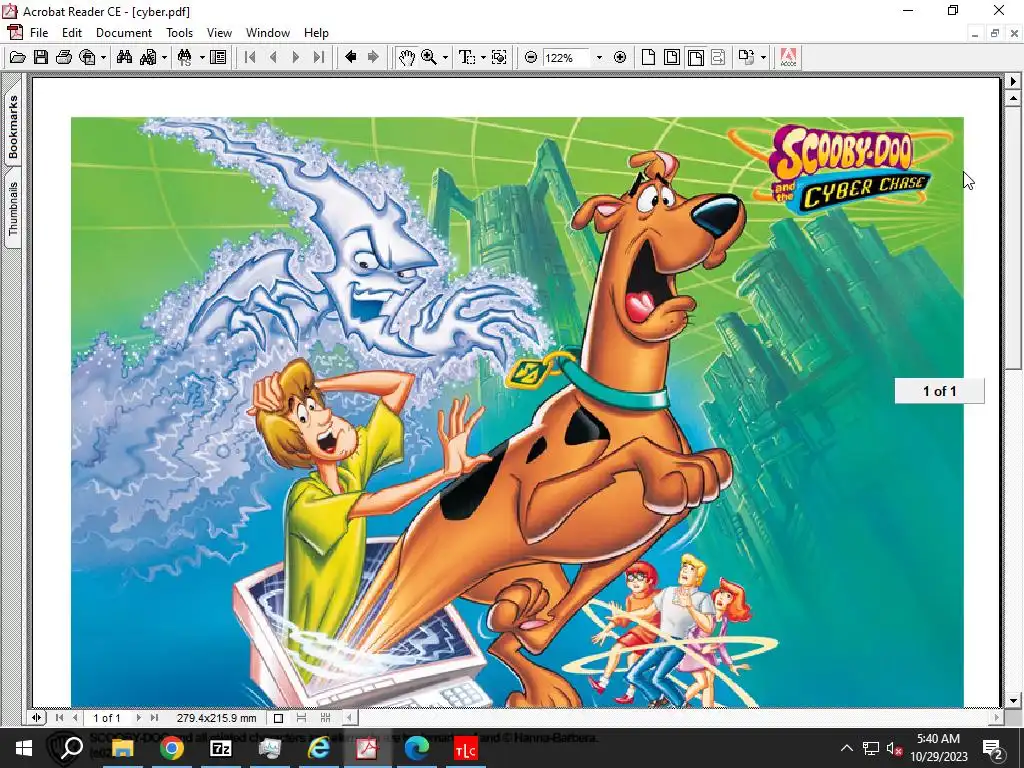This screenshot has height=768, width=1024.
Task: Open the Tools menu
Action: pos(179,33)
